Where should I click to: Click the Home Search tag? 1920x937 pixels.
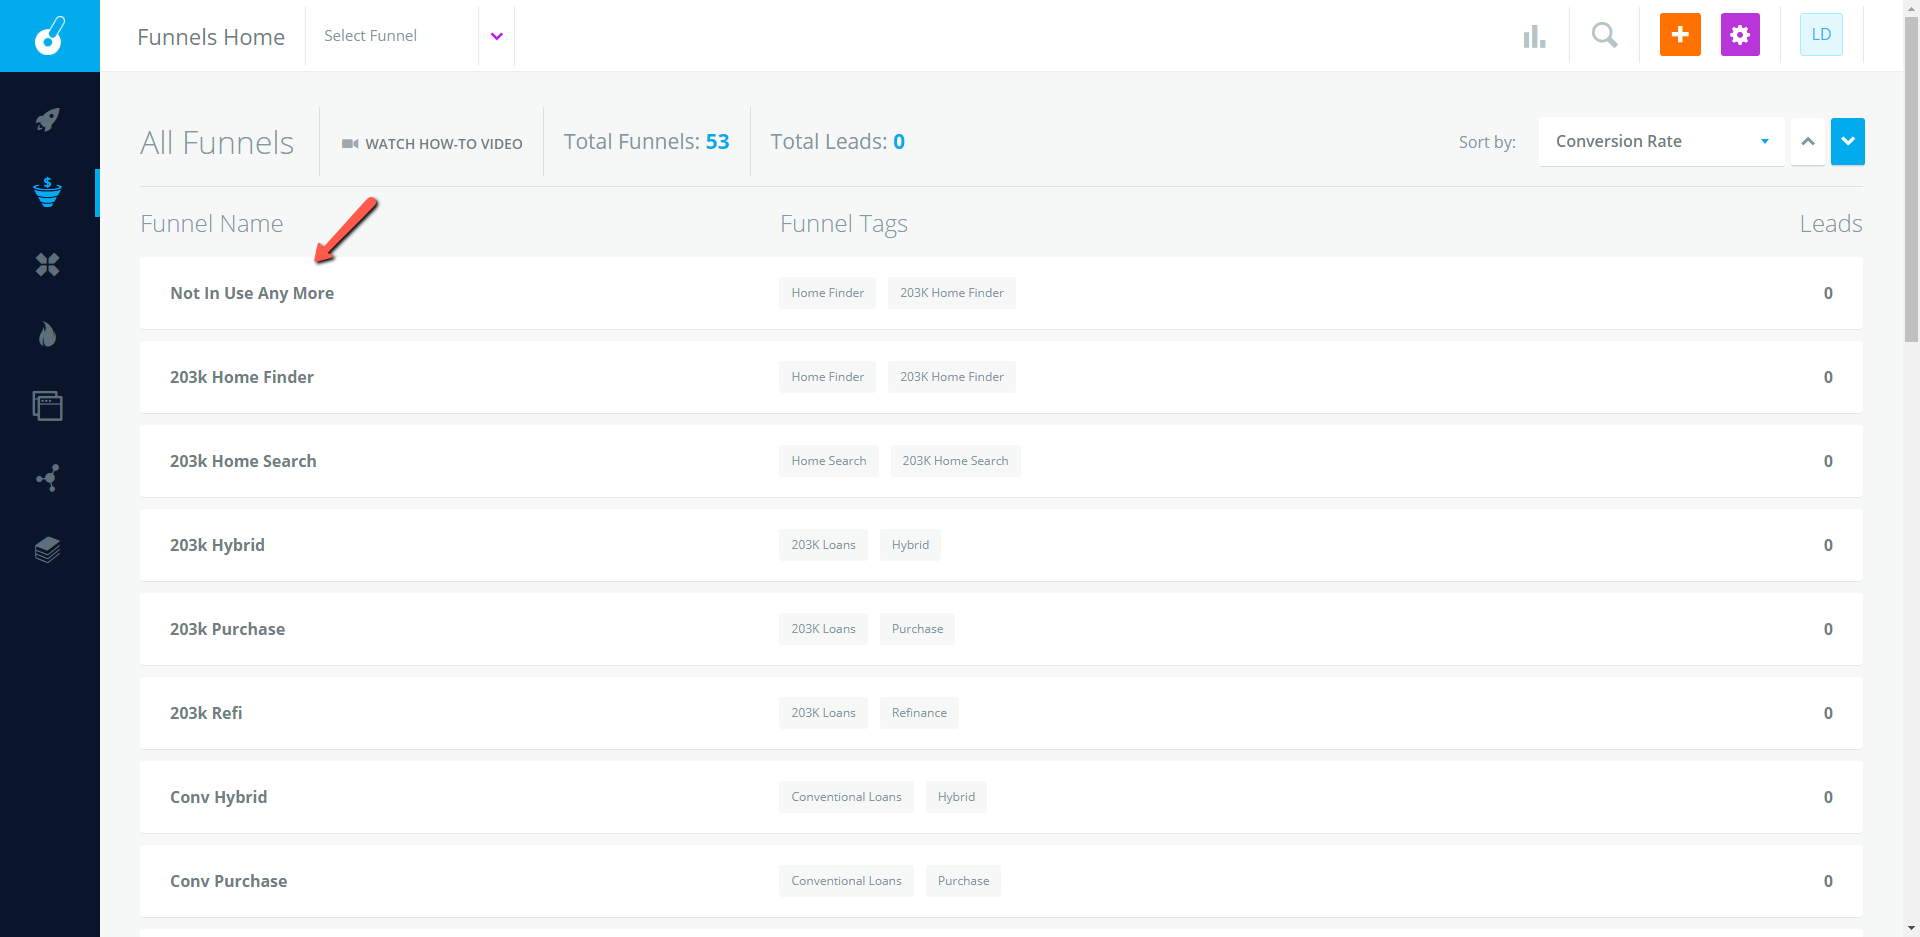829,461
